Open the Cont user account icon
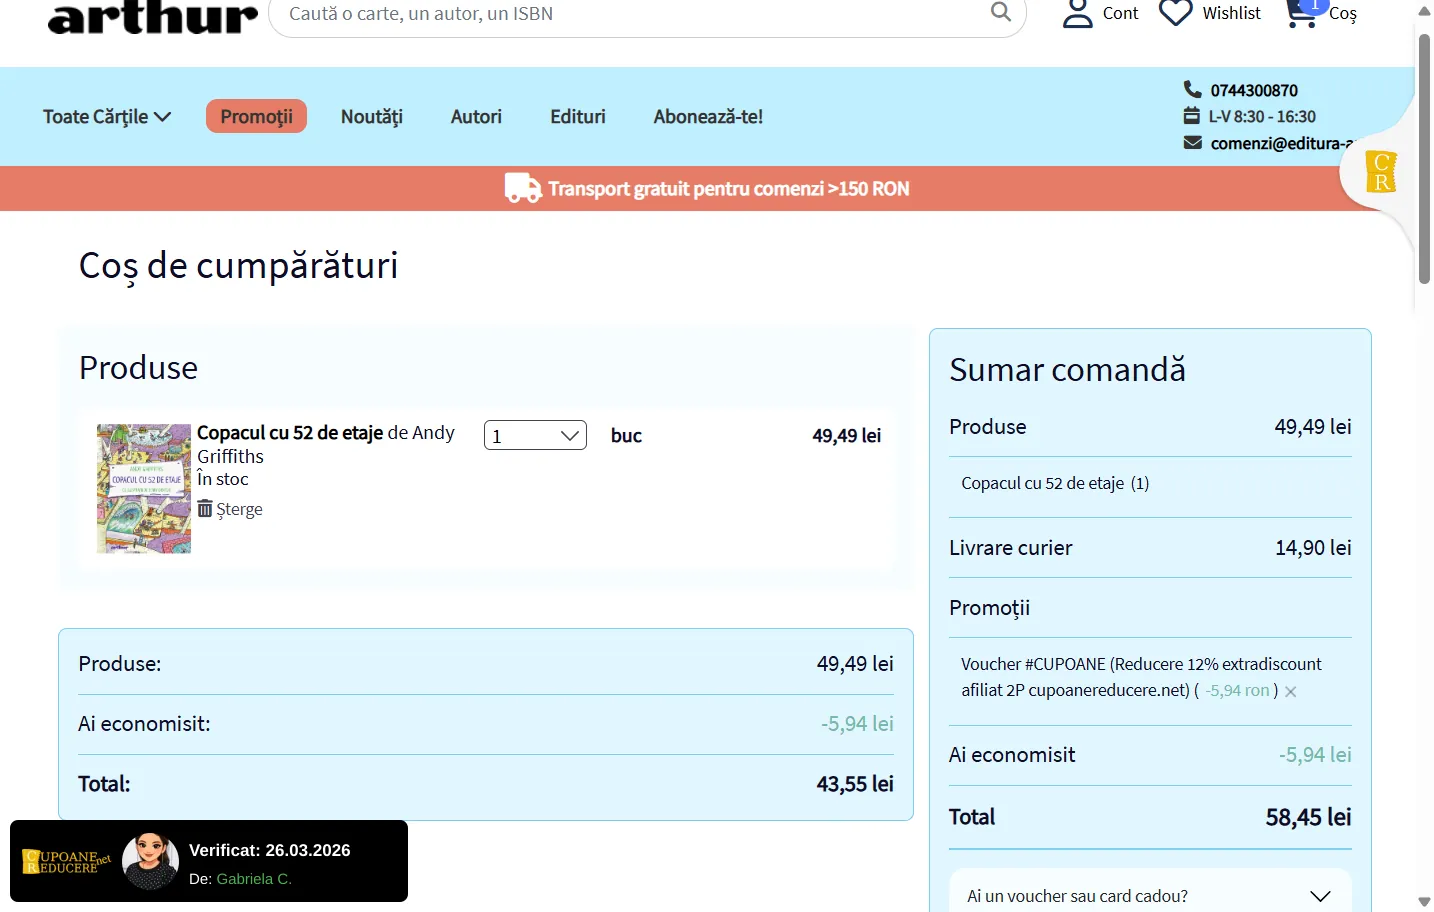 (x=1077, y=13)
